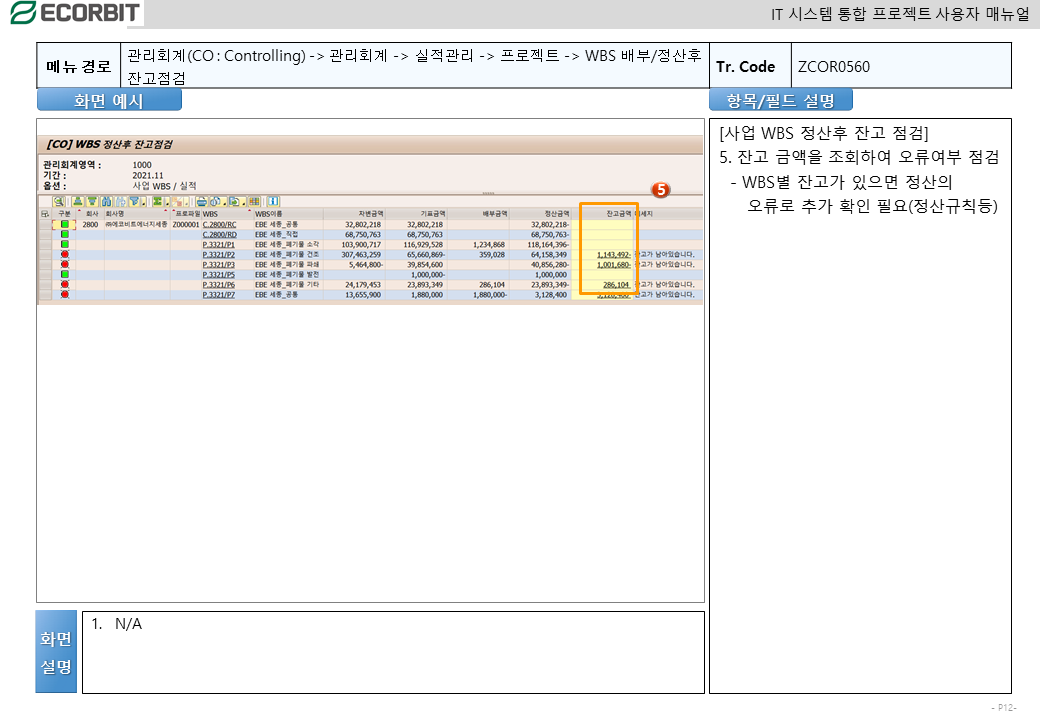The height and width of the screenshot is (720, 1040).
Task: Click balance amount 1,143,492- link
Action: coord(612,255)
